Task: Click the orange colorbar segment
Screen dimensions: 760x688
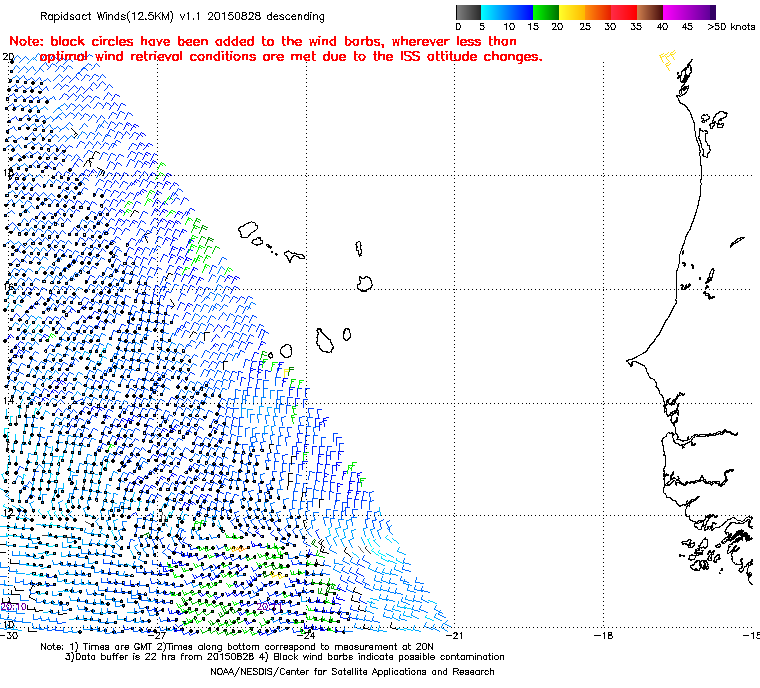Action: click(598, 12)
